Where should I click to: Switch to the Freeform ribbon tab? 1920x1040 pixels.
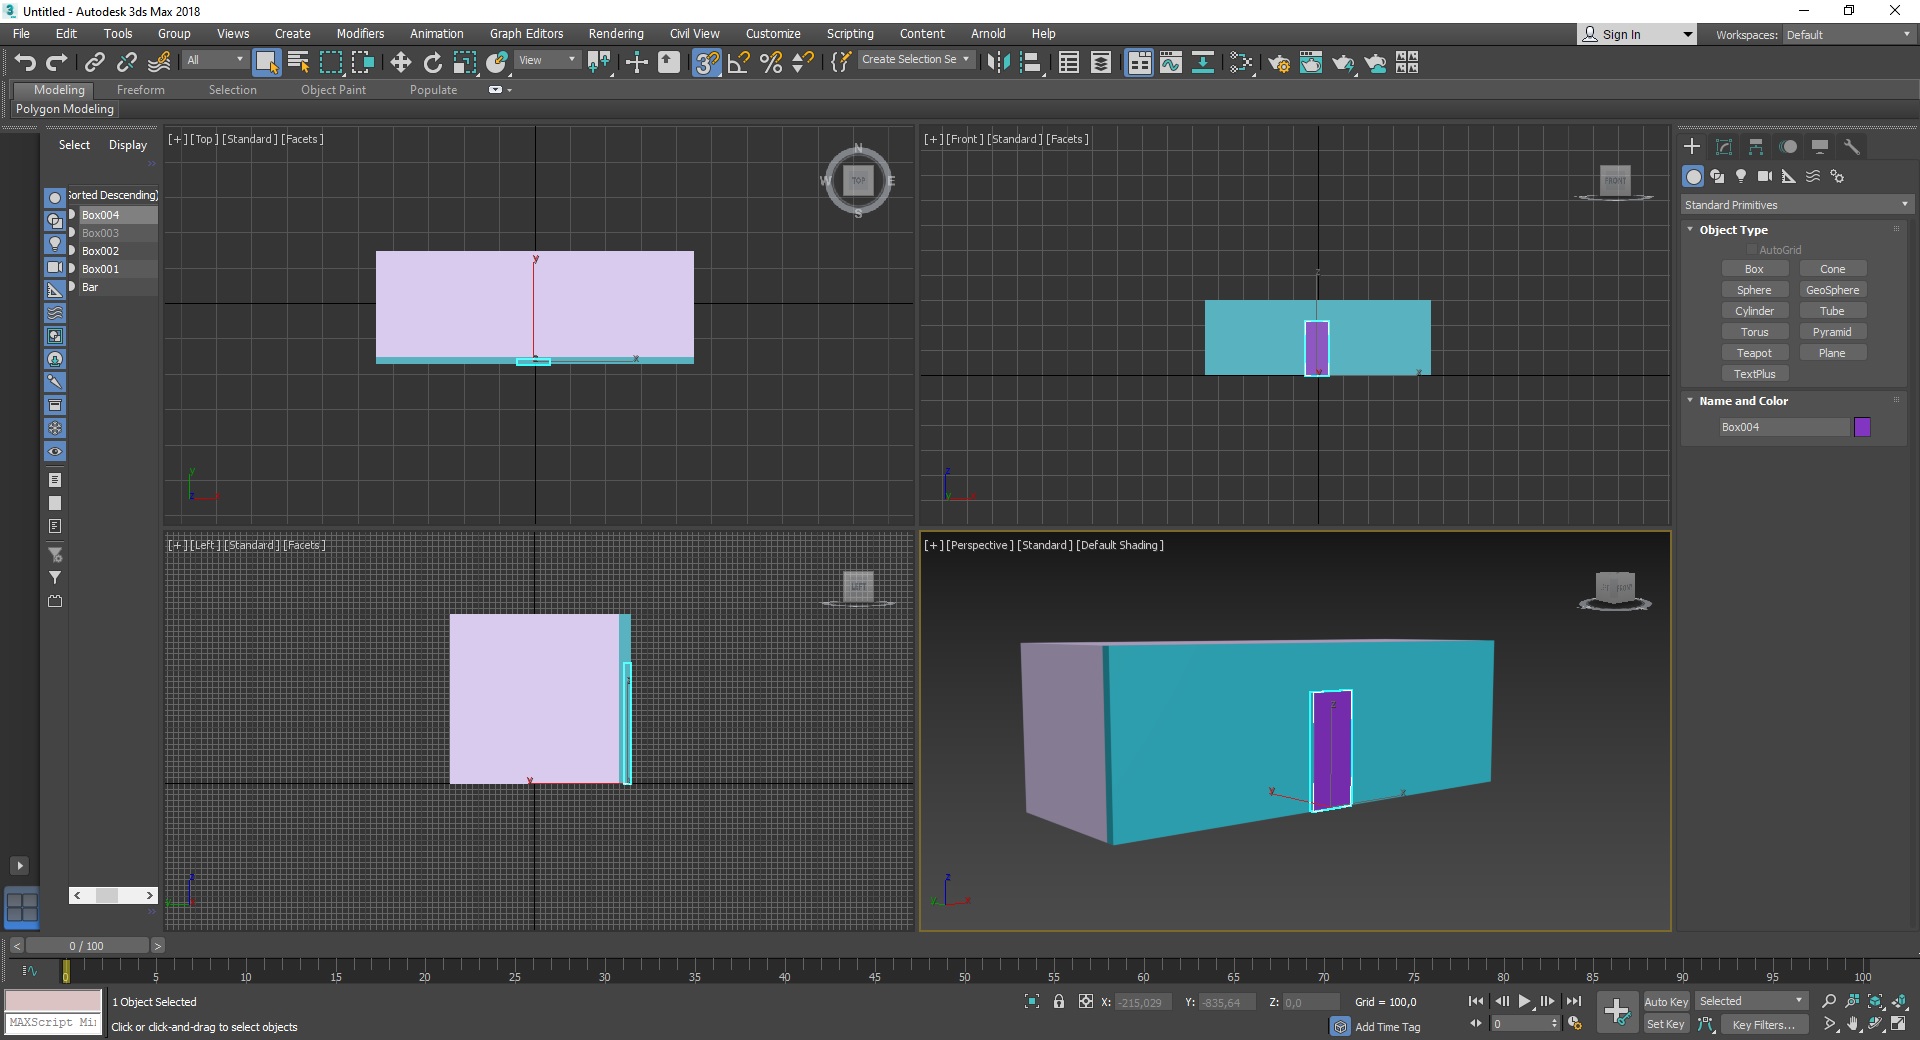click(141, 90)
